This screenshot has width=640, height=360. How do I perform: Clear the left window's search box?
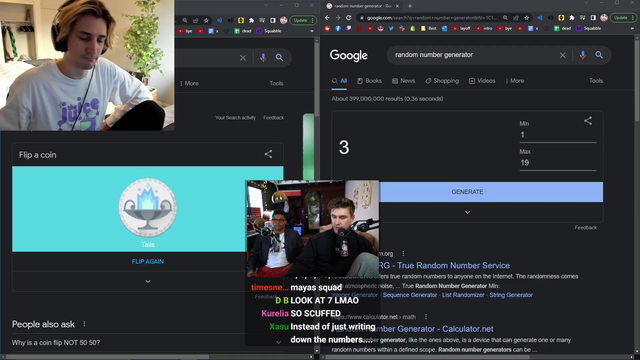tap(243, 58)
